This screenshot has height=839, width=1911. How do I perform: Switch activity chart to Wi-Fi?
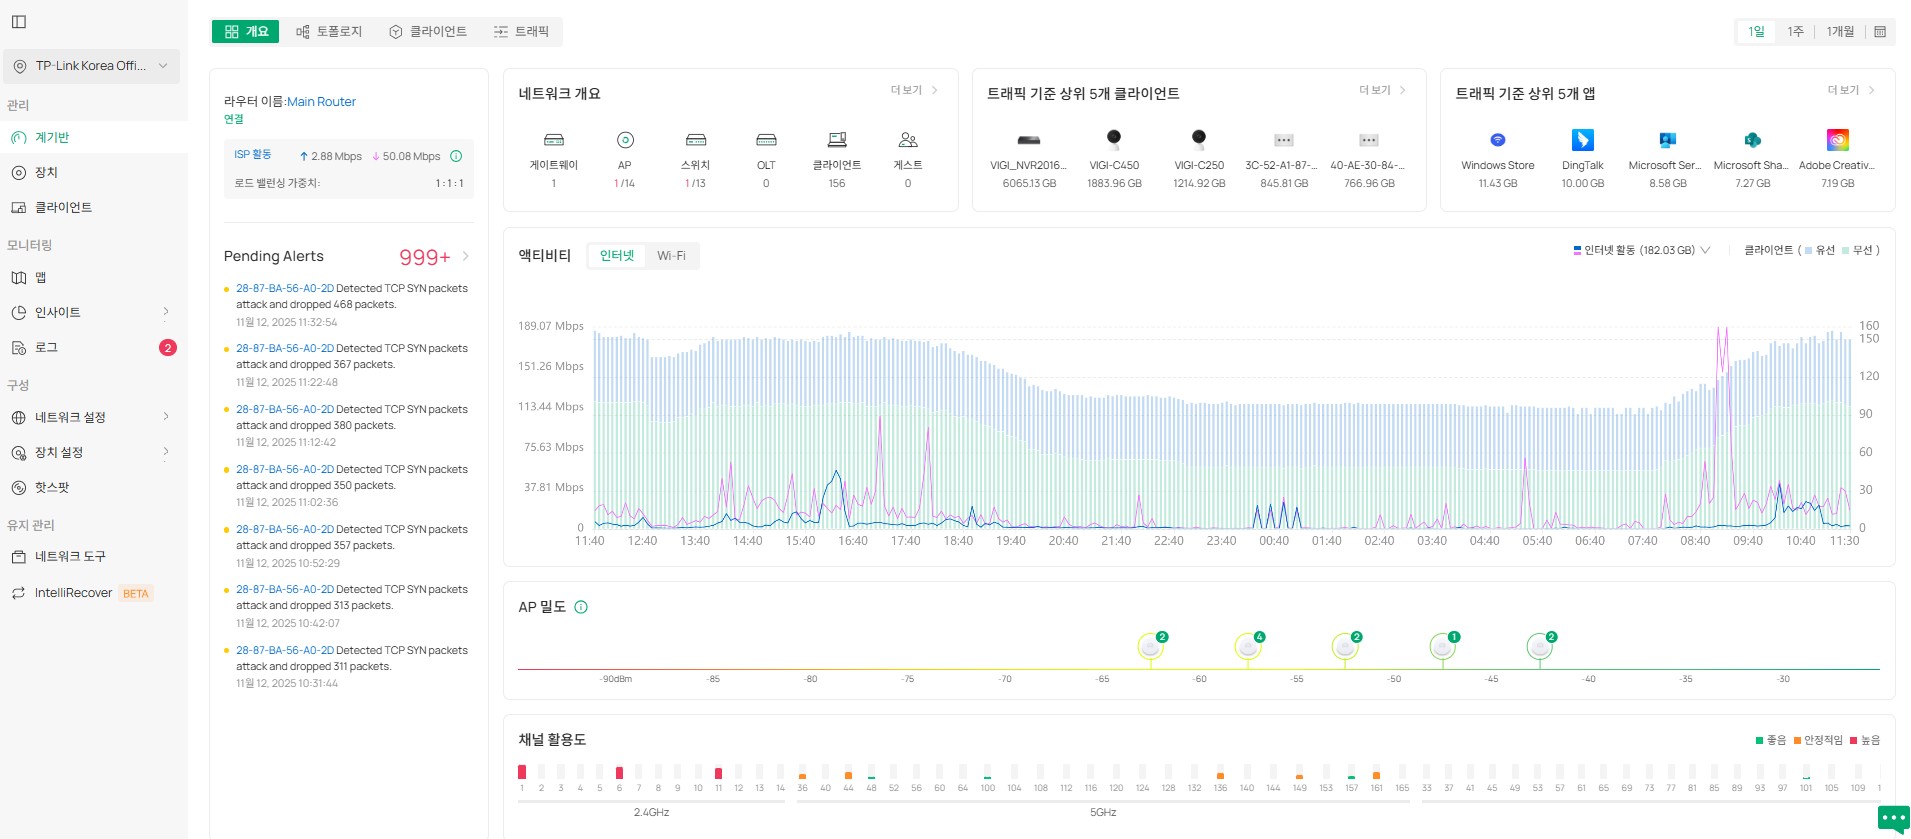[x=671, y=256]
